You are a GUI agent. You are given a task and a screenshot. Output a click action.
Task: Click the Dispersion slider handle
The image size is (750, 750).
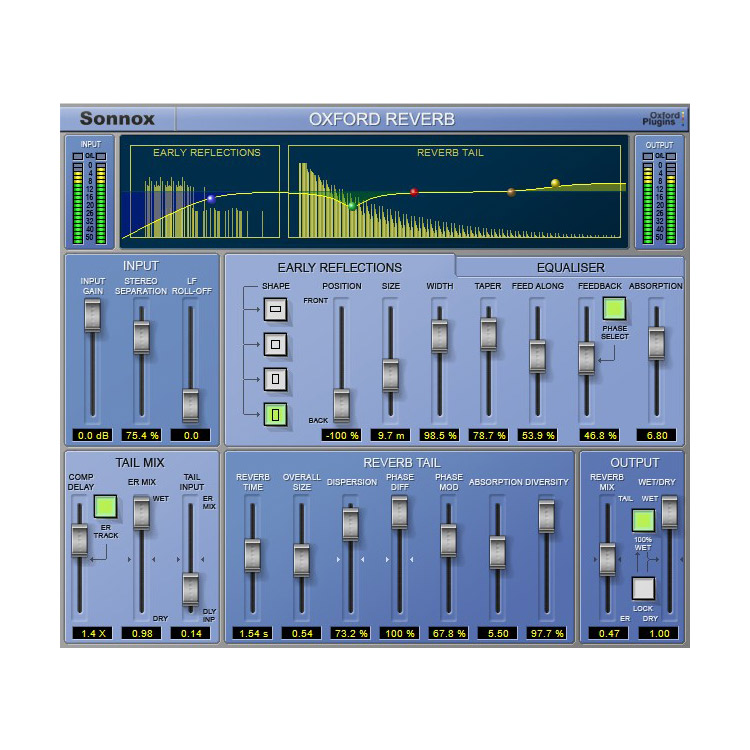tap(351, 524)
